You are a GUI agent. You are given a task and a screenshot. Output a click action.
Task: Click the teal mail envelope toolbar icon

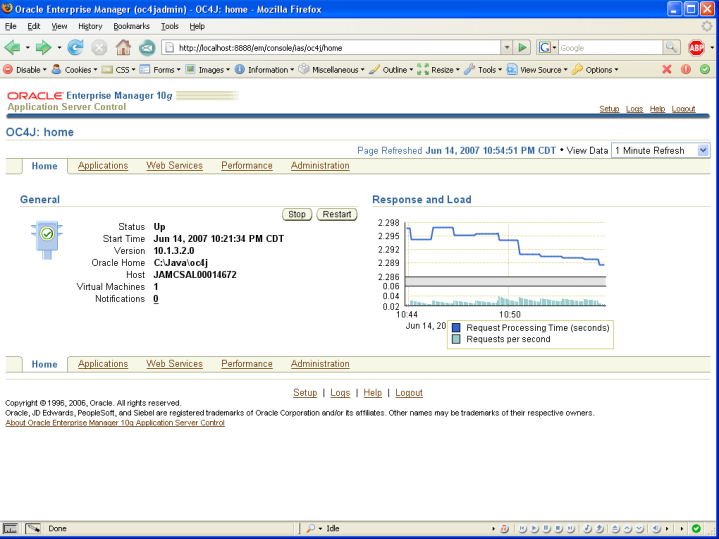pyautogui.click(x=147, y=47)
